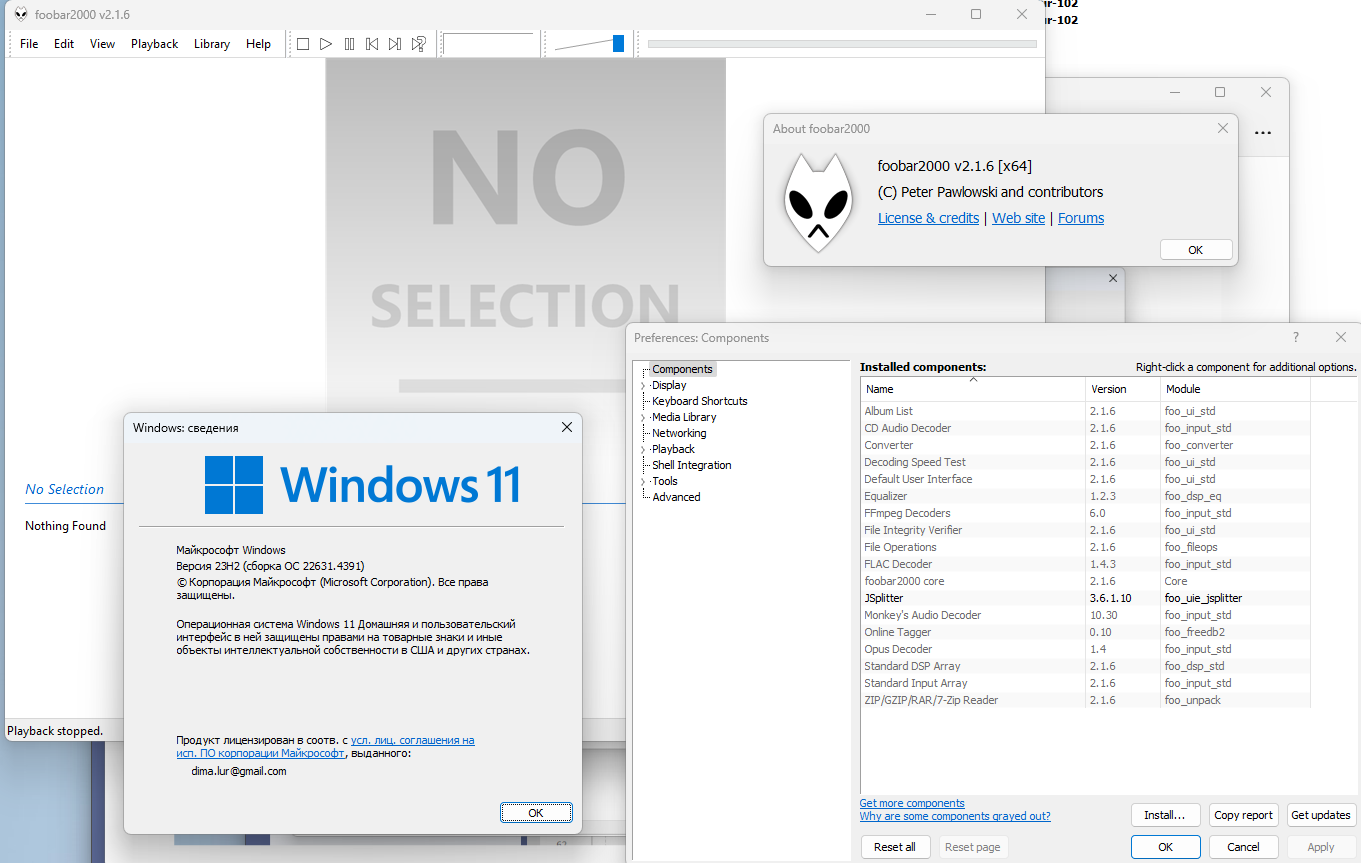Screen dimensions: 1361x863
Task: Click the Preferences help question mark icon
Action: click(x=1296, y=338)
